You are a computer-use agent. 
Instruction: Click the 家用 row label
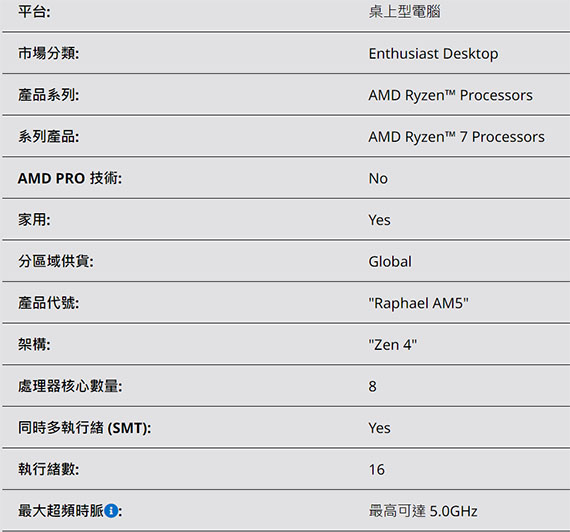click(34, 220)
